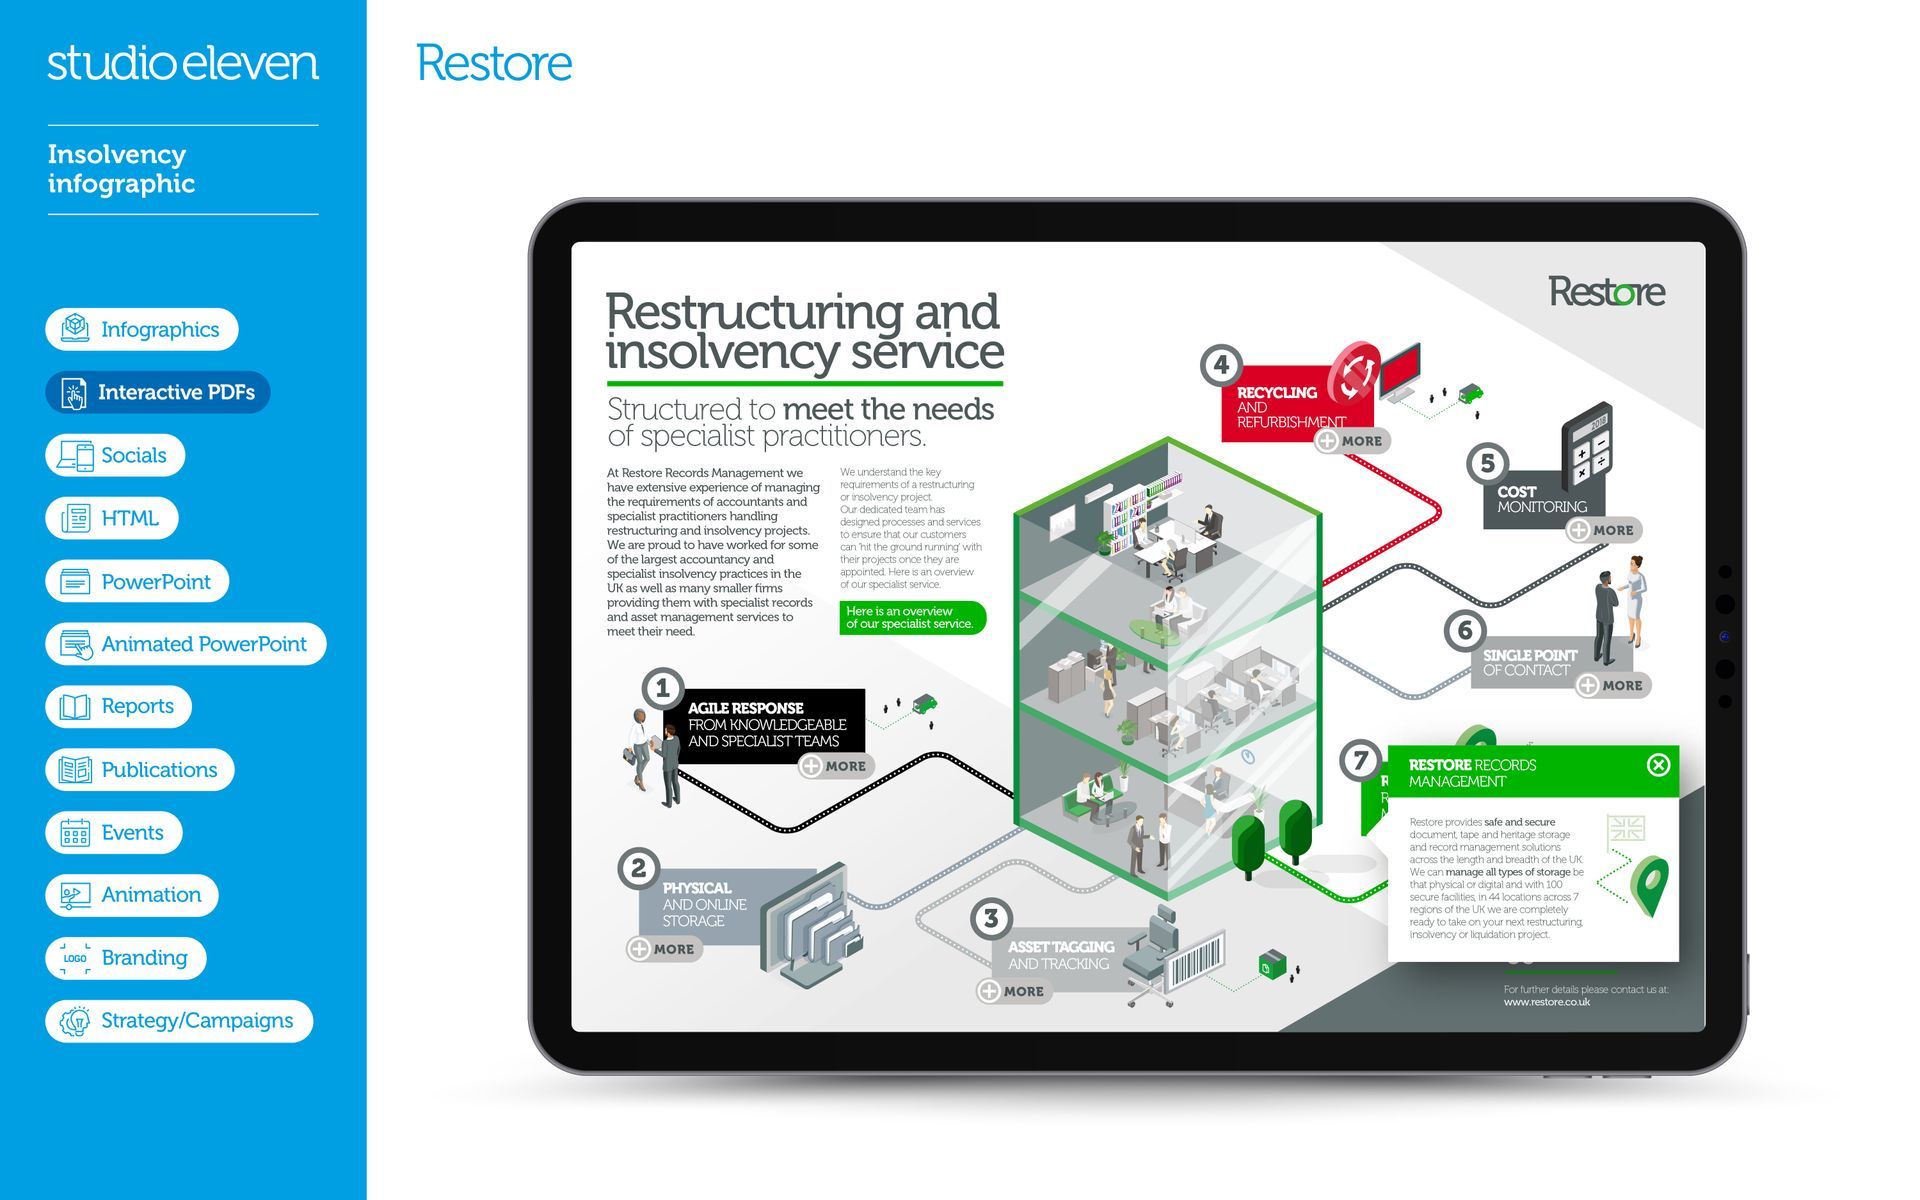Click the Restore project title heading

pyautogui.click(x=494, y=63)
